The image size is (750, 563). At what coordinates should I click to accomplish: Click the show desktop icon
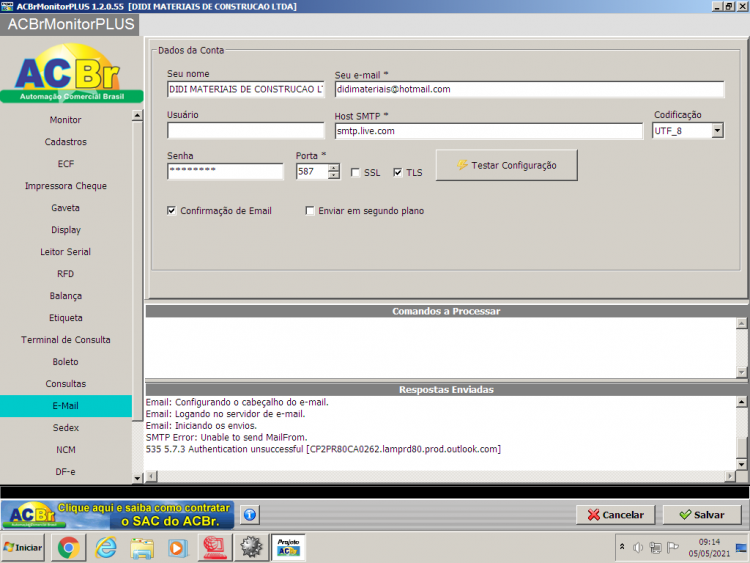coord(741,548)
